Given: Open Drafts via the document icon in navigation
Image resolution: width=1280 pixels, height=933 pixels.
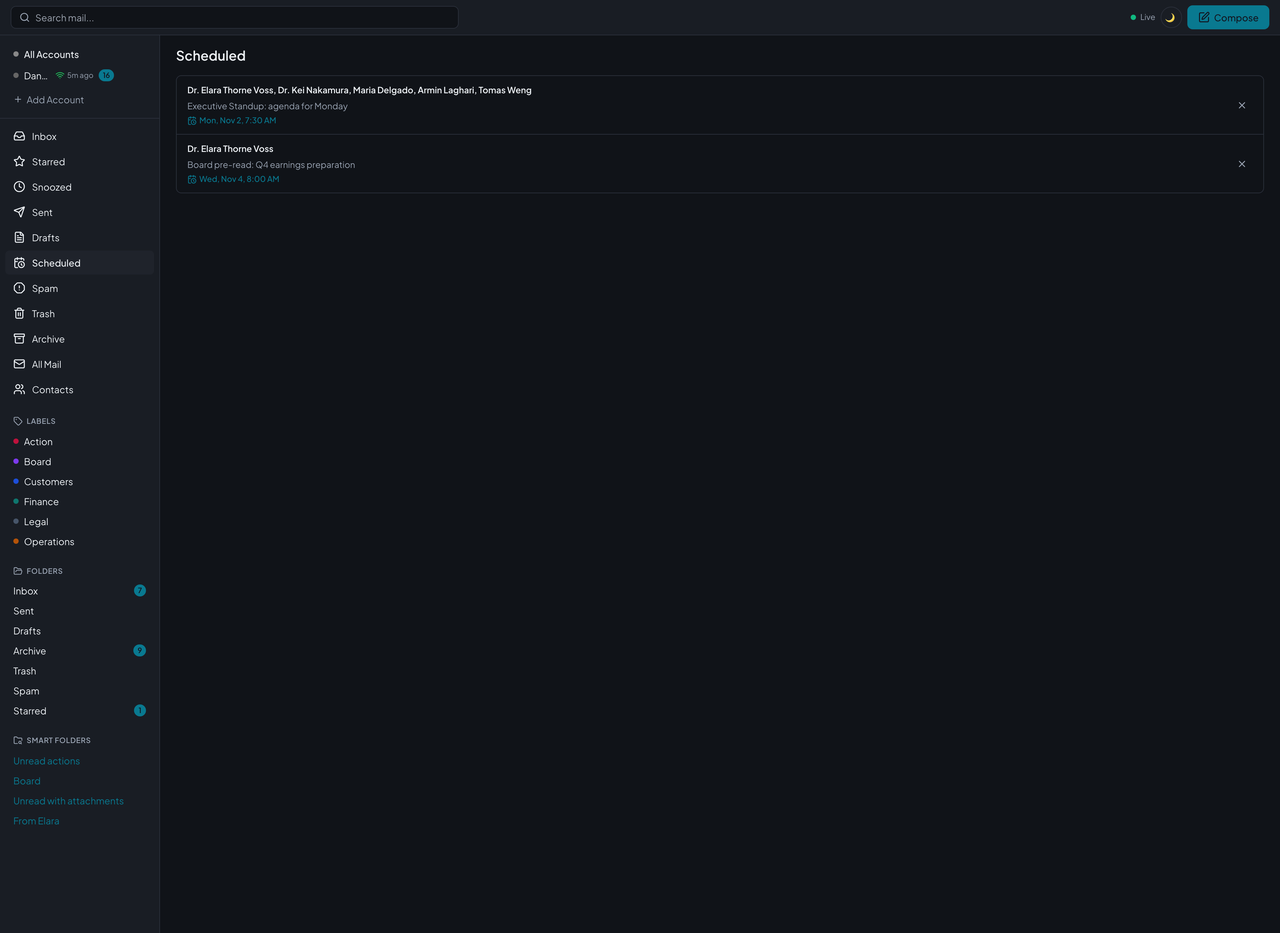Looking at the screenshot, I should pyautogui.click(x=19, y=237).
